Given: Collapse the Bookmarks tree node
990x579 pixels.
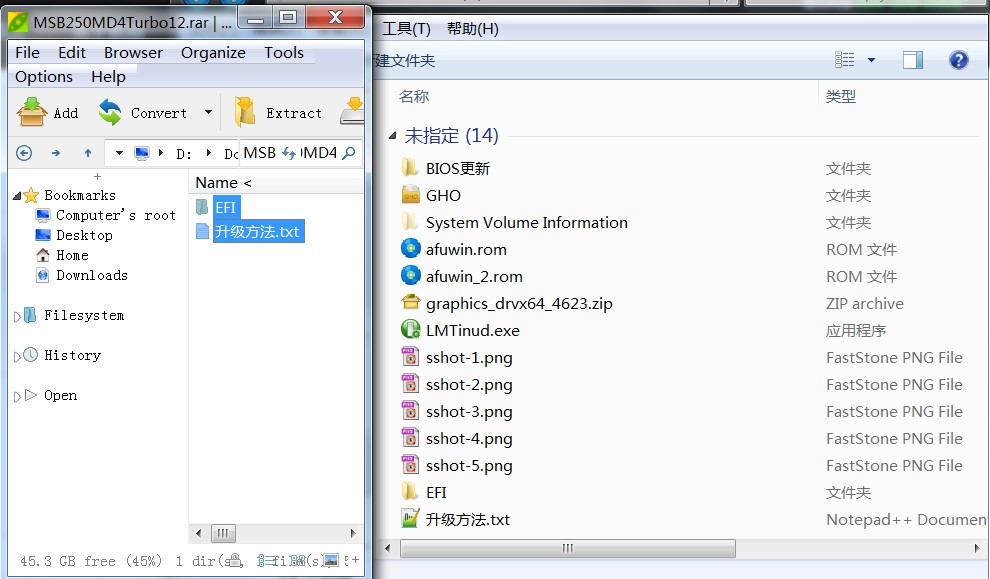Looking at the screenshot, I should (x=17, y=196).
